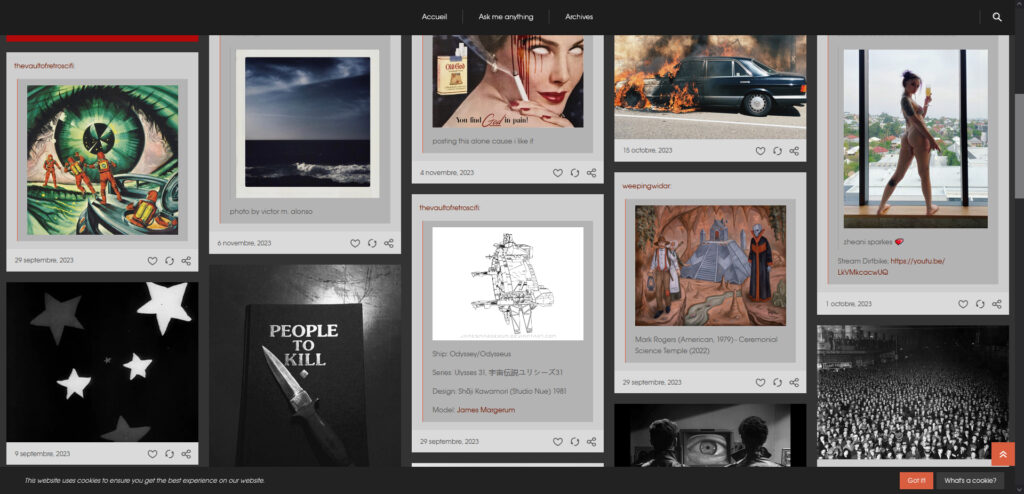Screen dimensions: 1024x494
Task: Reblog the Odyssey ship design post
Action: (x=574, y=442)
